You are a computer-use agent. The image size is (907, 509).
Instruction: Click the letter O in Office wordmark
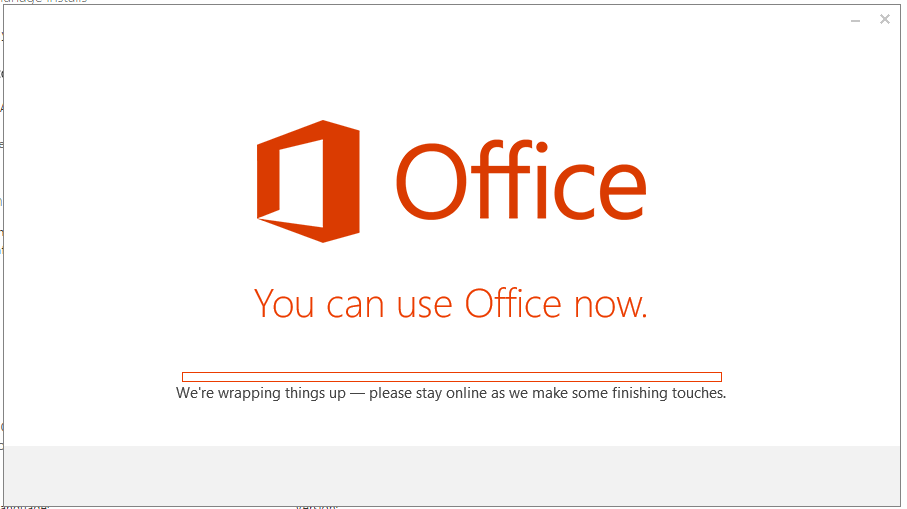point(431,183)
